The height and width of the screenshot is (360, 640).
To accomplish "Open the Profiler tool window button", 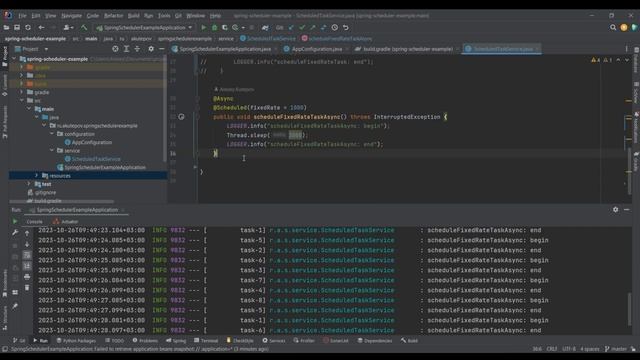I will point(304,340).
